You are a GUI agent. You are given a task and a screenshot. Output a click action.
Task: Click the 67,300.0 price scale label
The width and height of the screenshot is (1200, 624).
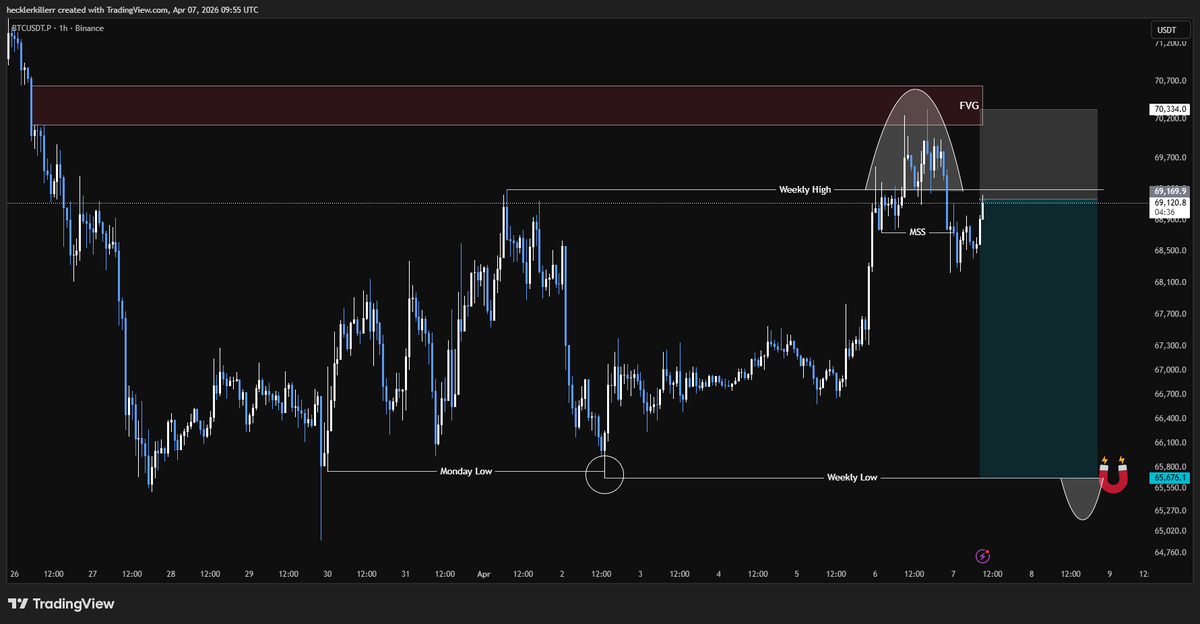(1170, 346)
